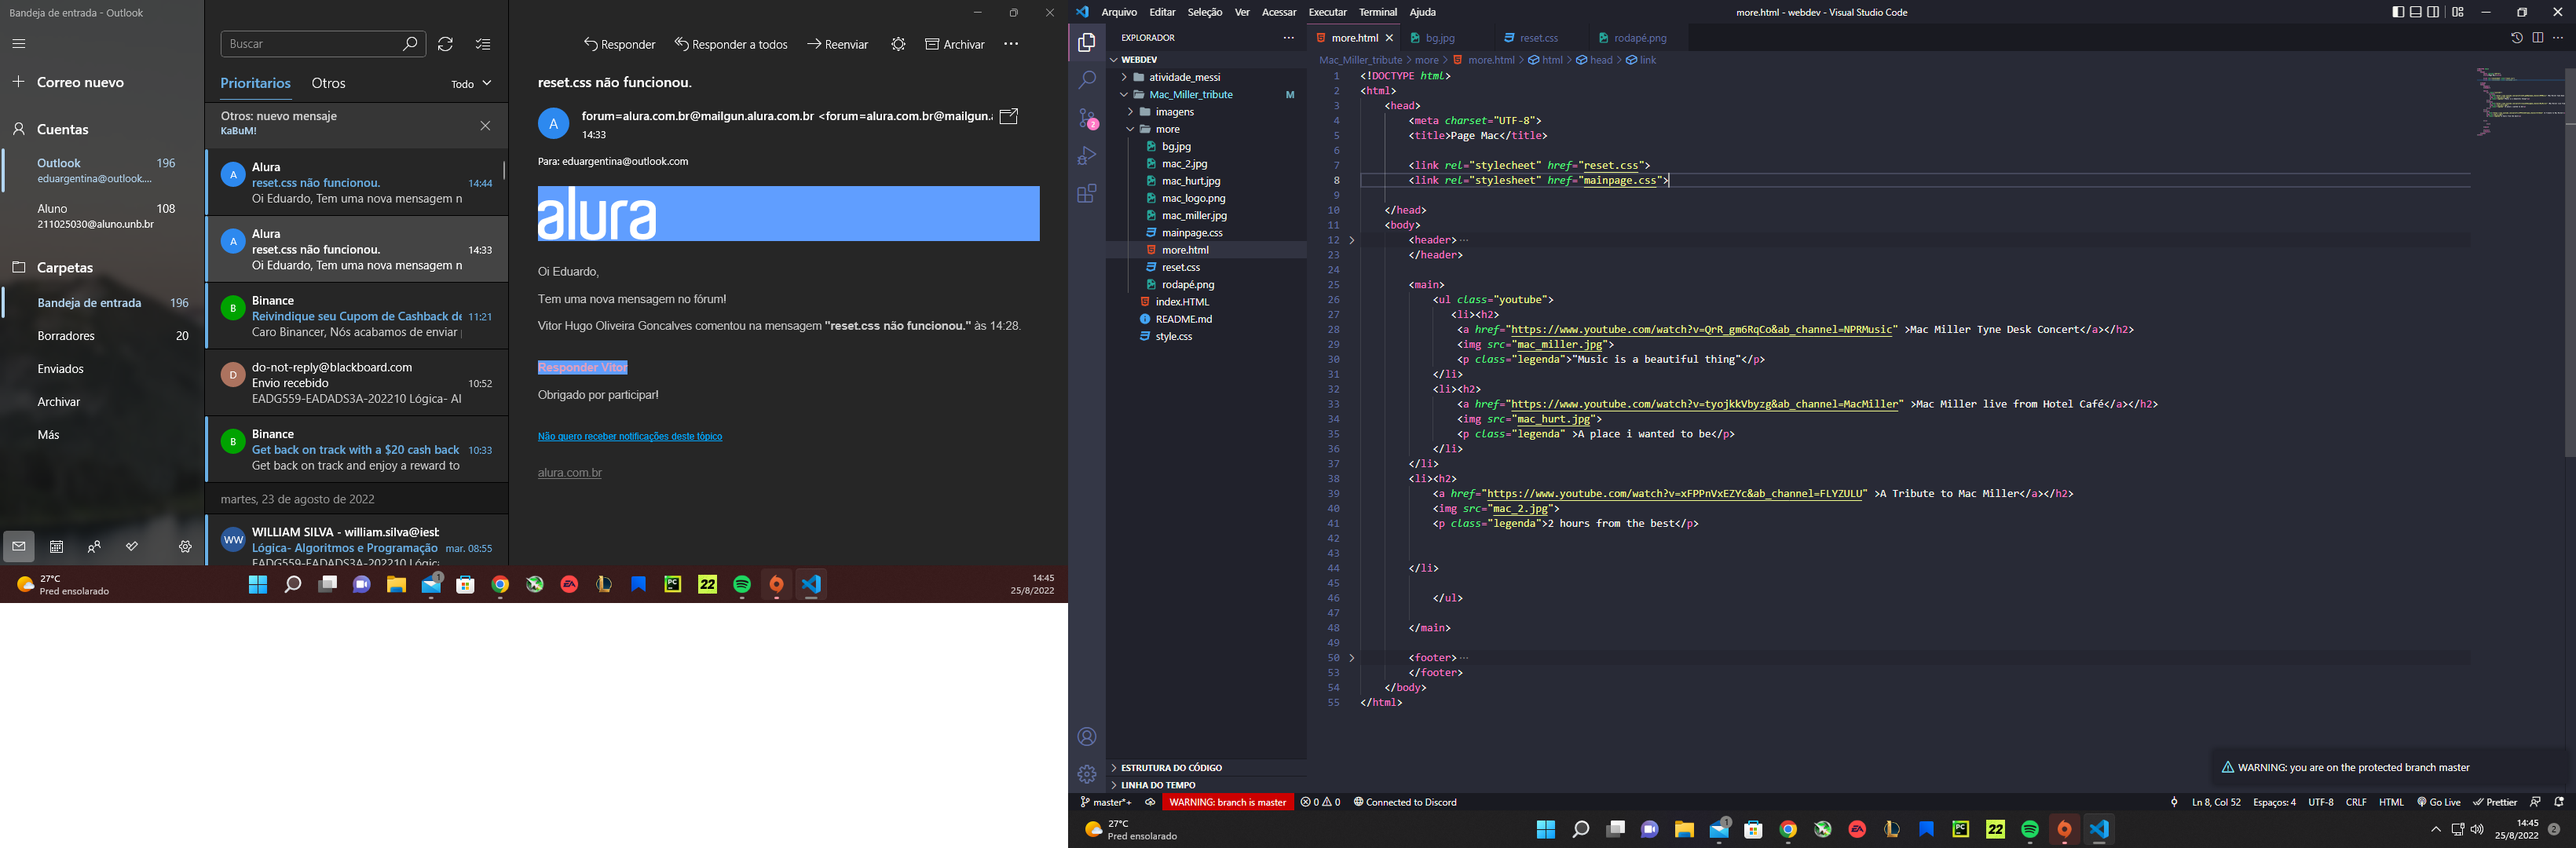Open the Todo filter dropdown in Outlook
The image size is (2576, 848).
click(x=471, y=84)
